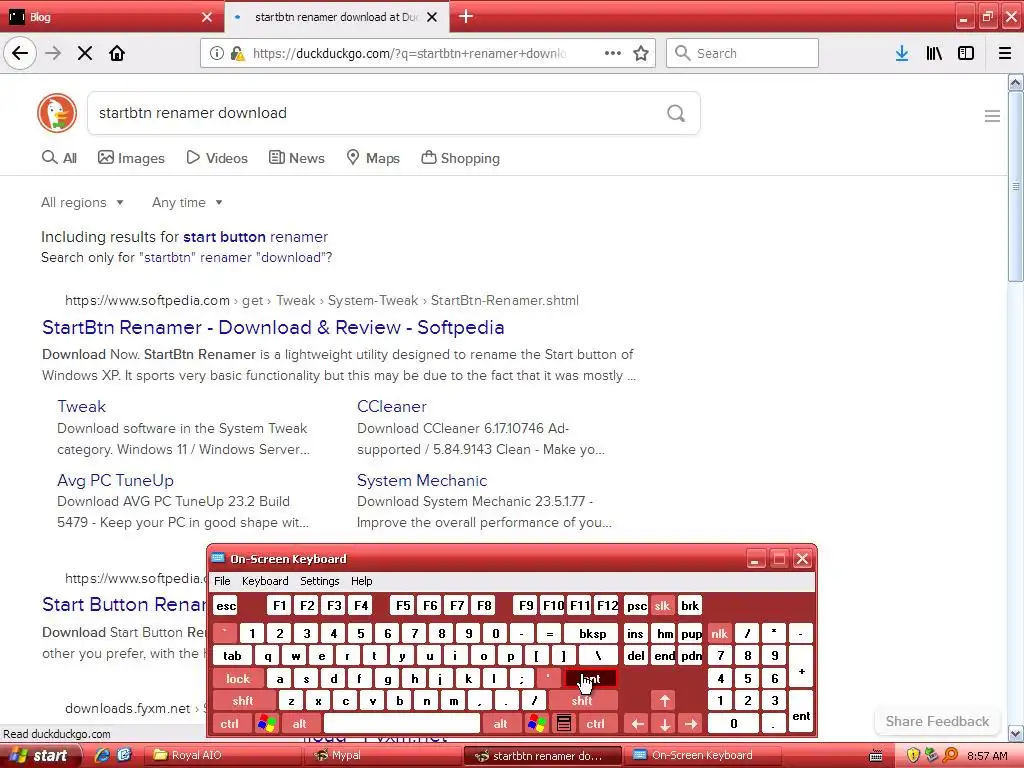Open the Settings menu of On-Screen Keyboard

[319, 581]
